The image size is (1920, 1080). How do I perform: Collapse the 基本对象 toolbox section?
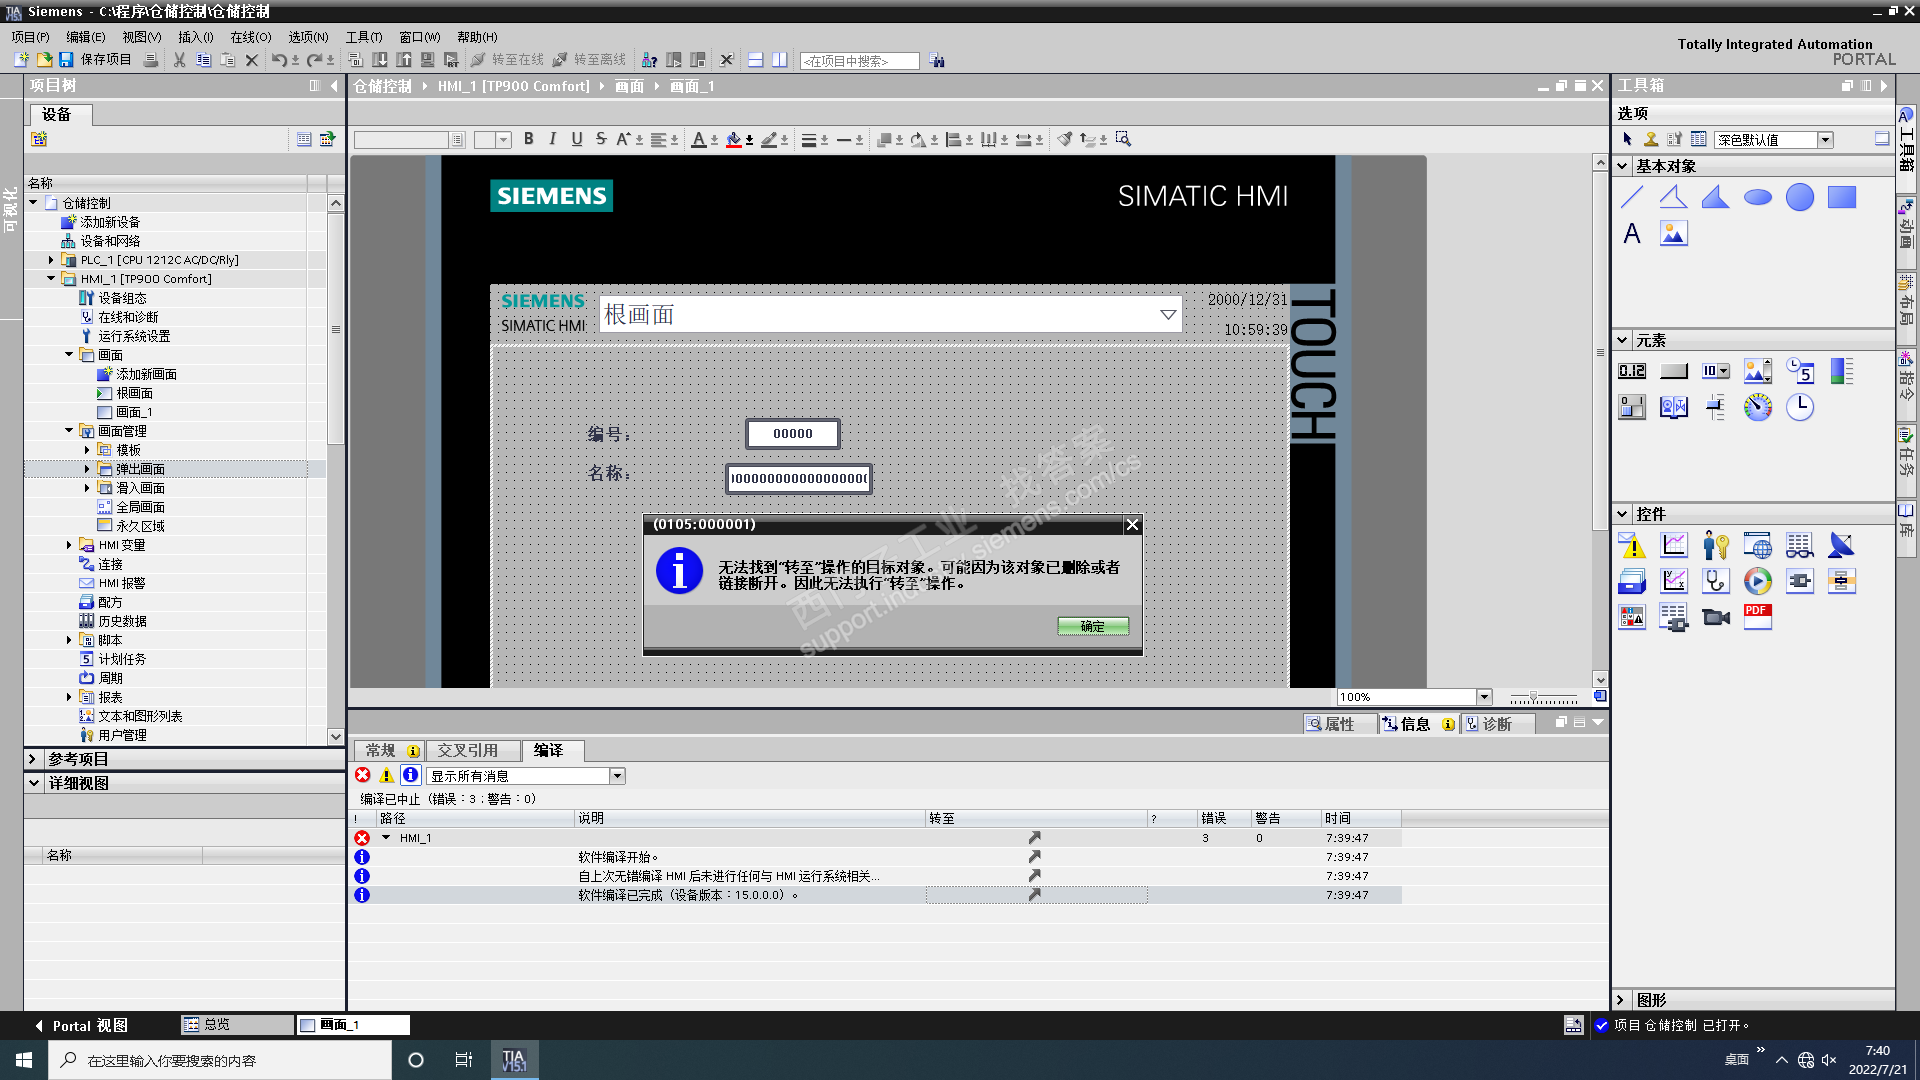point(1622,166)
